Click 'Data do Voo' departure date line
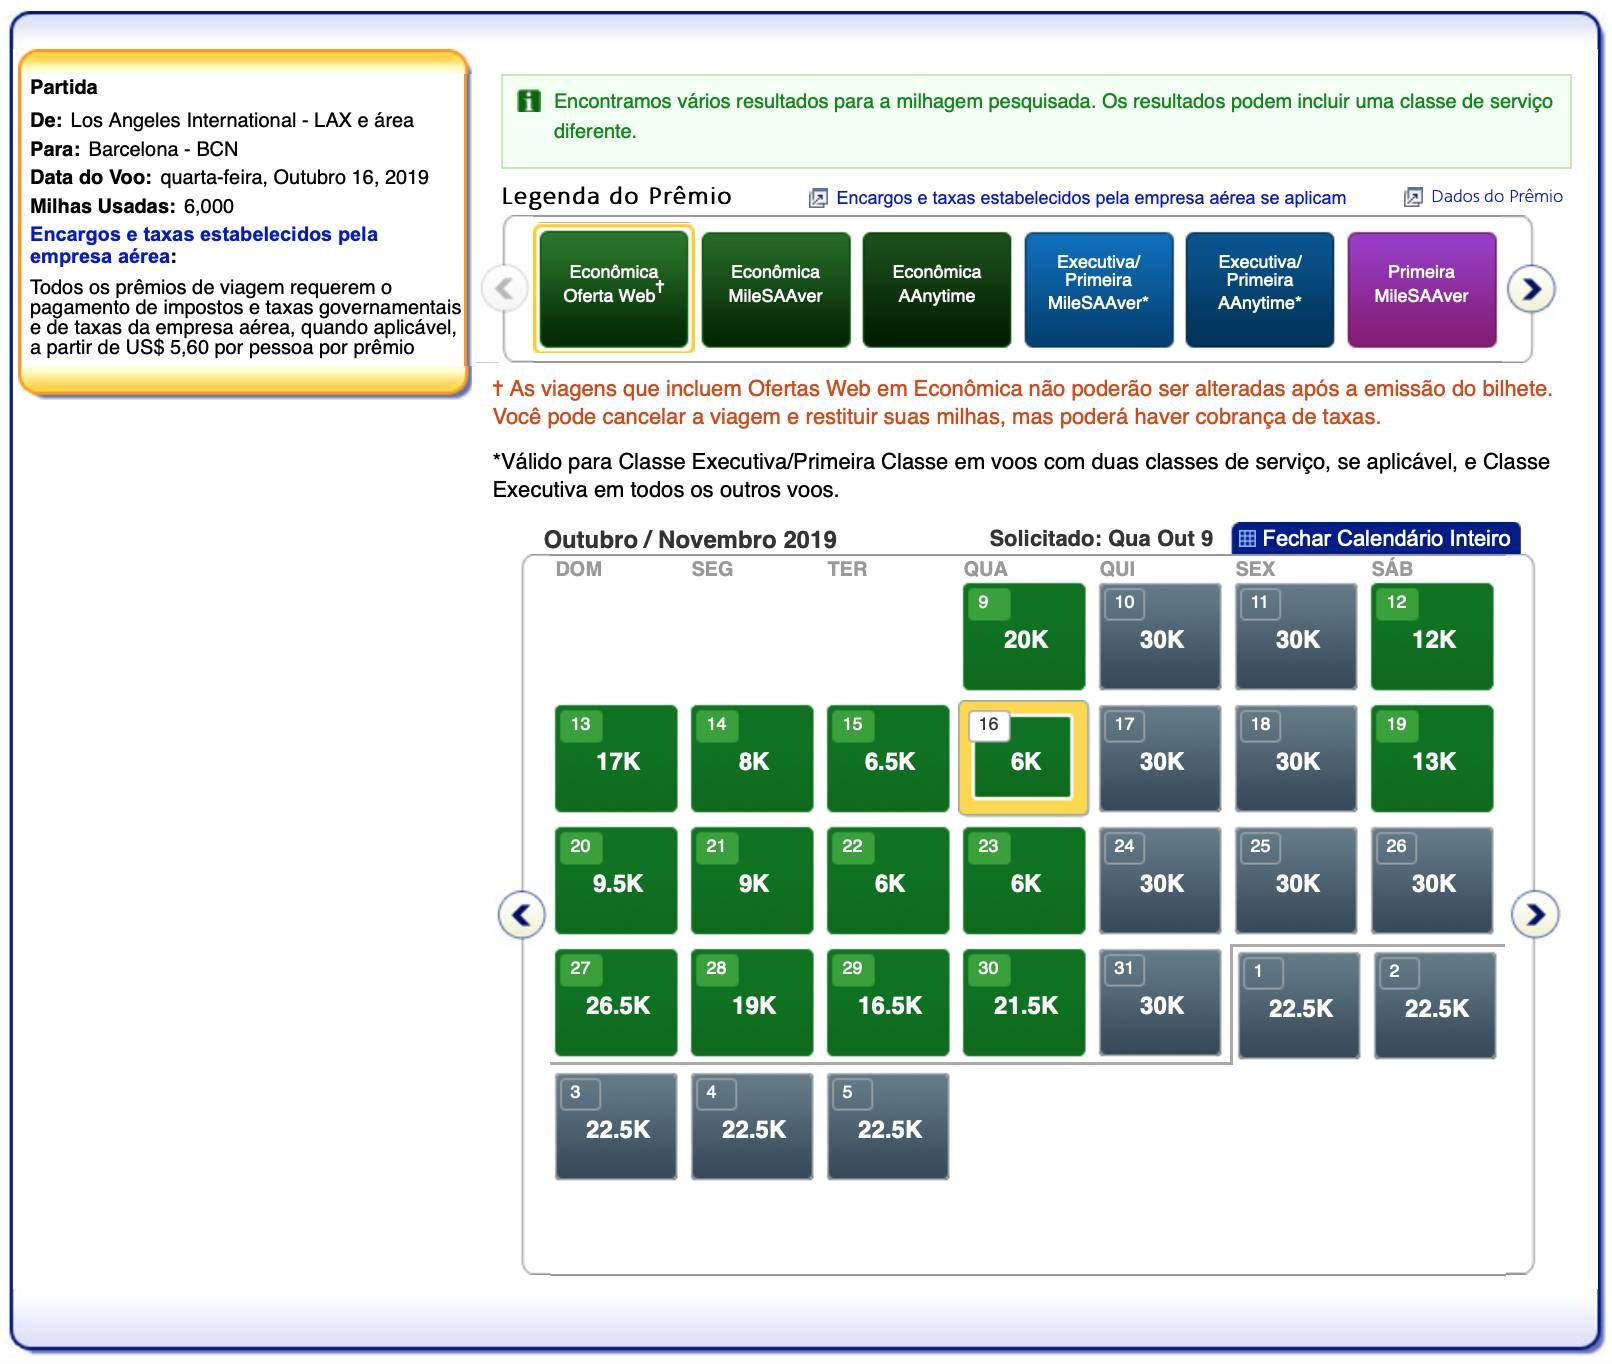Viewport: 1612px width, 1364px height. click(x=229, y=177)
